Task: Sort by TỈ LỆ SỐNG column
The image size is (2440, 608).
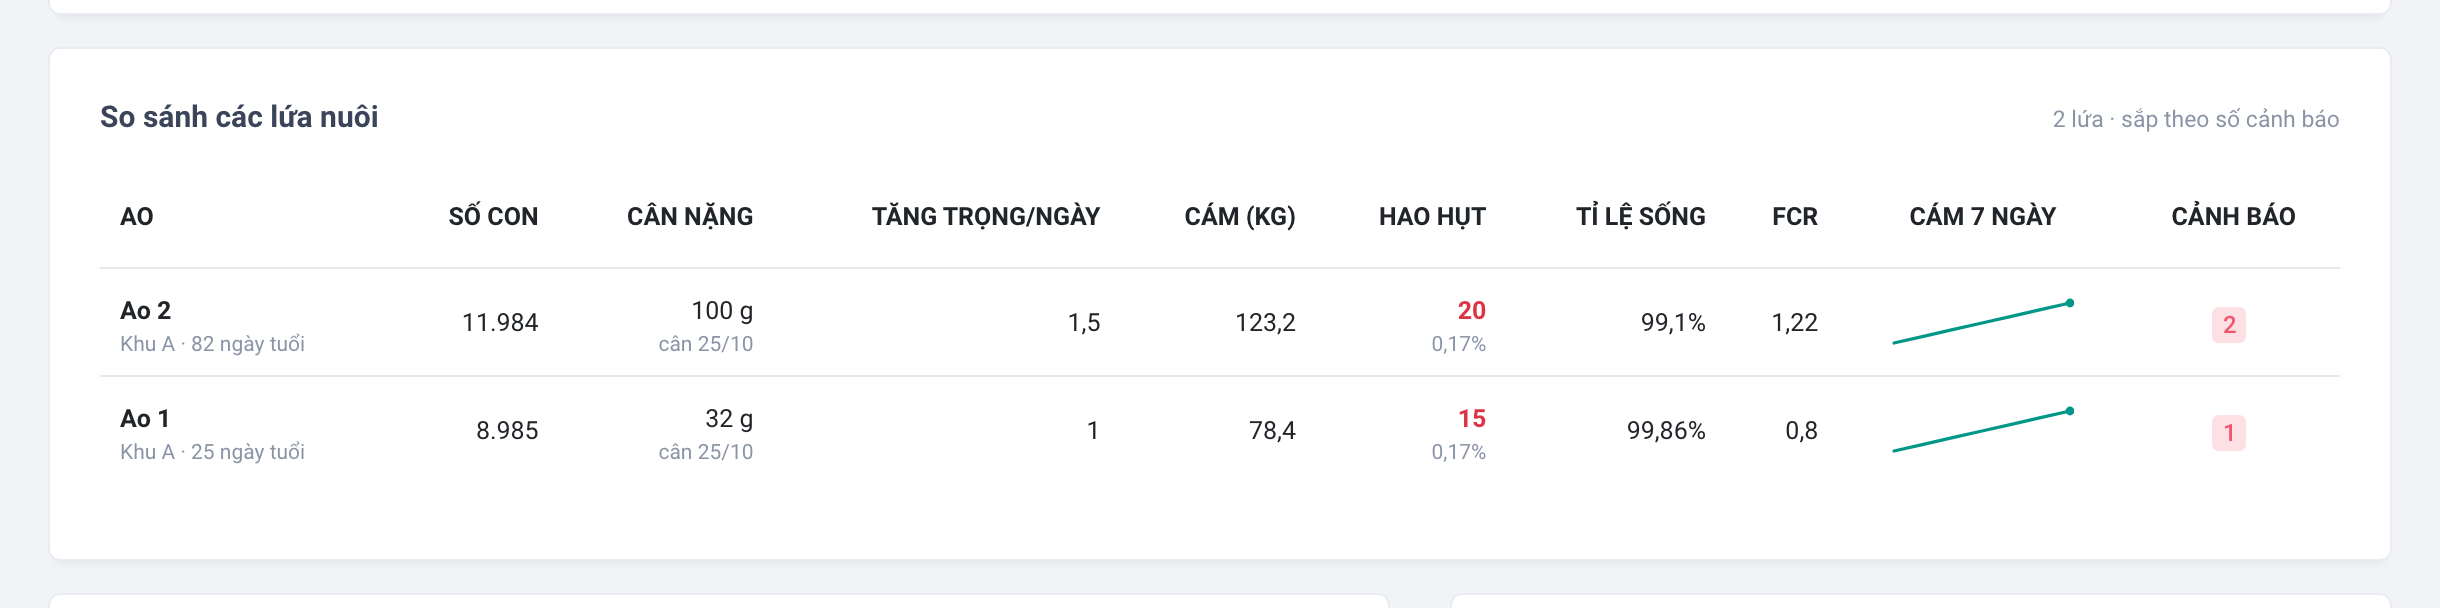Action: coord(1641,216)
